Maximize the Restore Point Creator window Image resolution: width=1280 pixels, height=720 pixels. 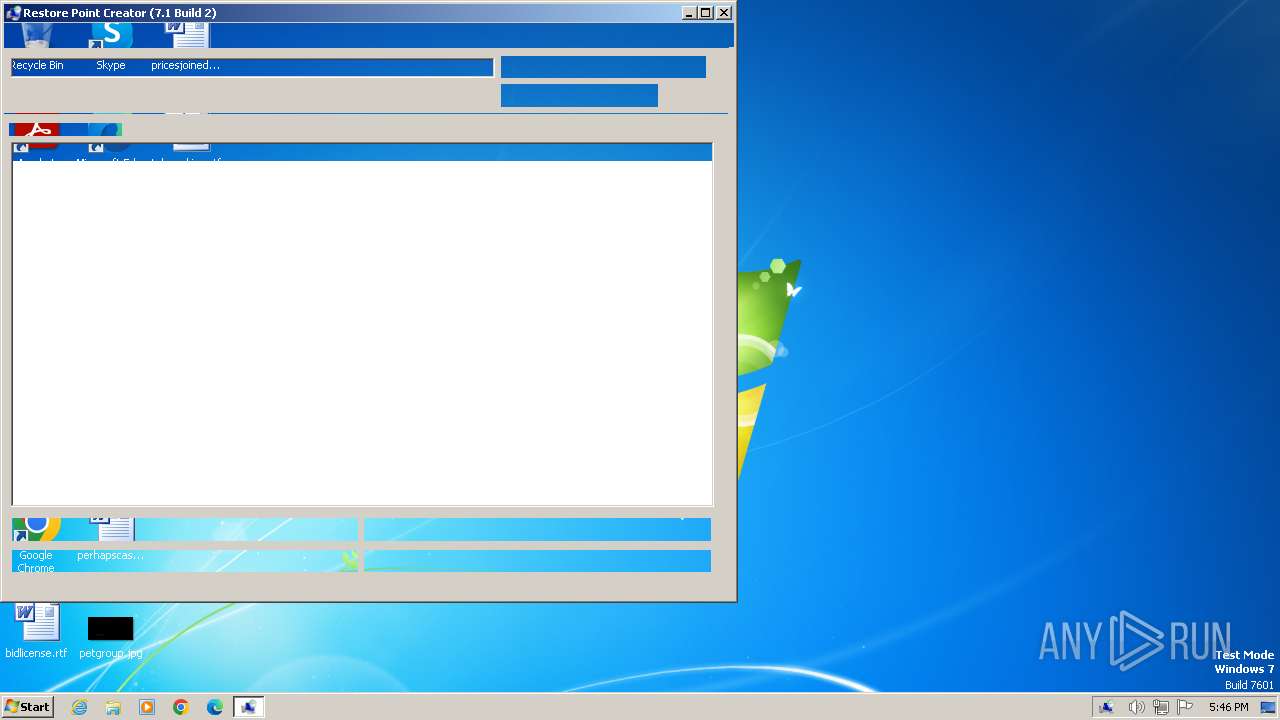click(x=706, y=13)
